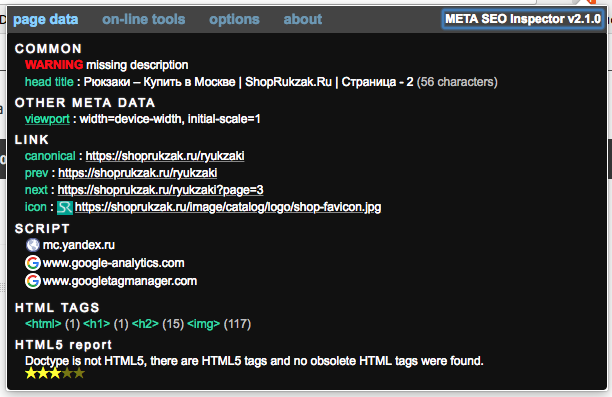Click the next label in the LINK section
The width and height of the screenshot is (612, 397).
(36, 190)
